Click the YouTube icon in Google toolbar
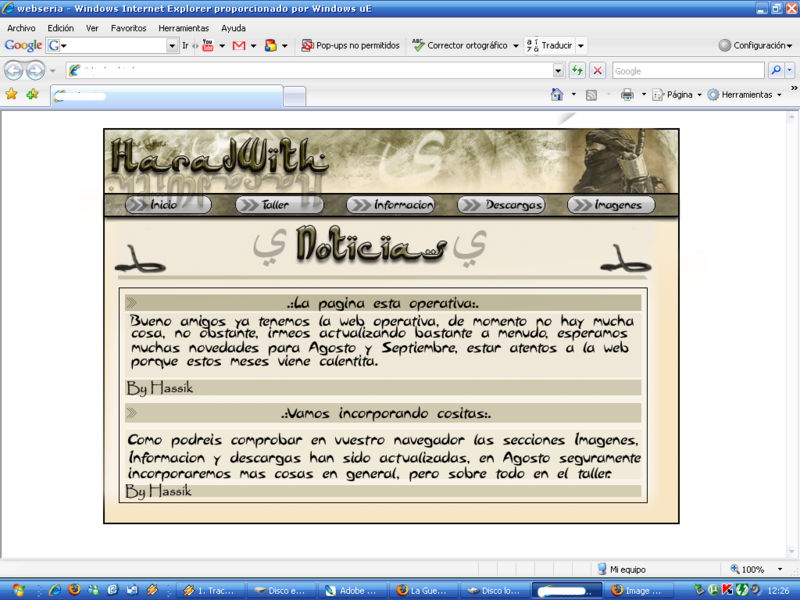Image resolution: width=800 pixels, height=600 pixels. (208, 46)
